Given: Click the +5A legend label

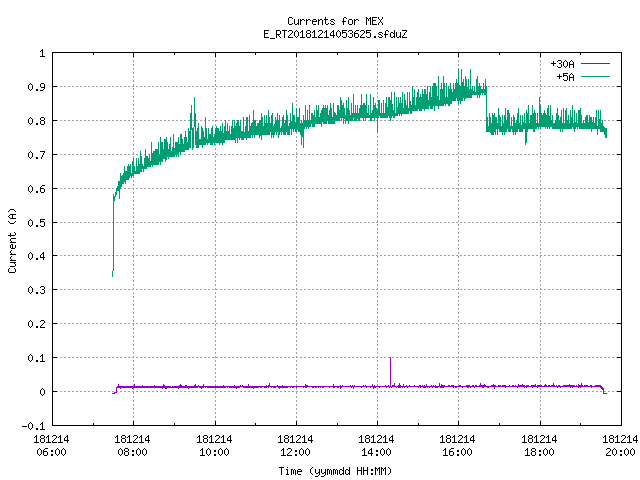Looking at the screenshot, I should tap(565, 77).
